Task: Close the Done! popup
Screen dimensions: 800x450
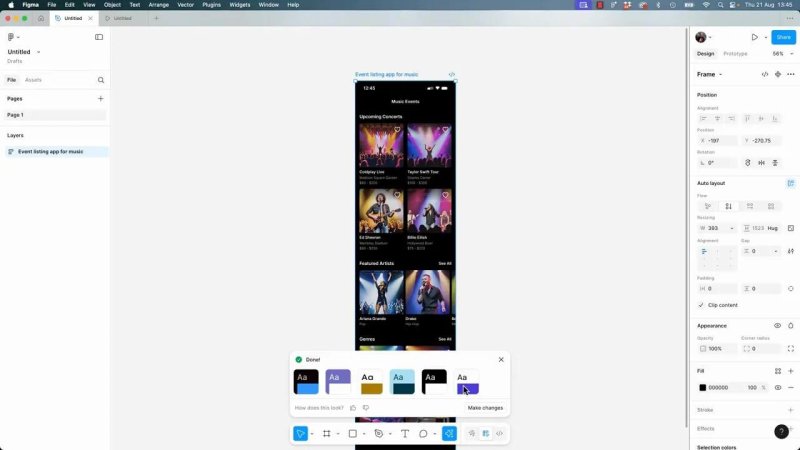Action: 501,360
